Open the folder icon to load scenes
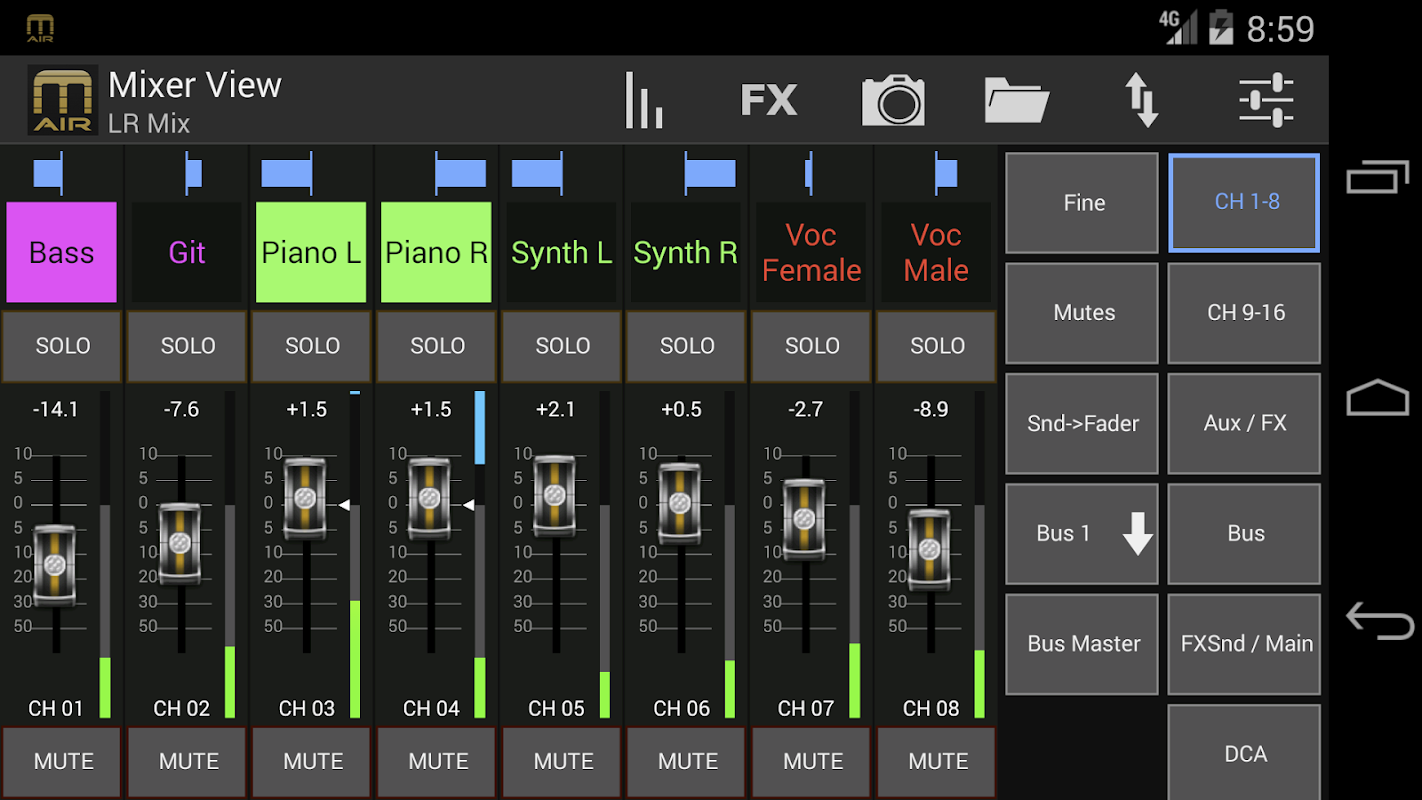 (1016, 100)
